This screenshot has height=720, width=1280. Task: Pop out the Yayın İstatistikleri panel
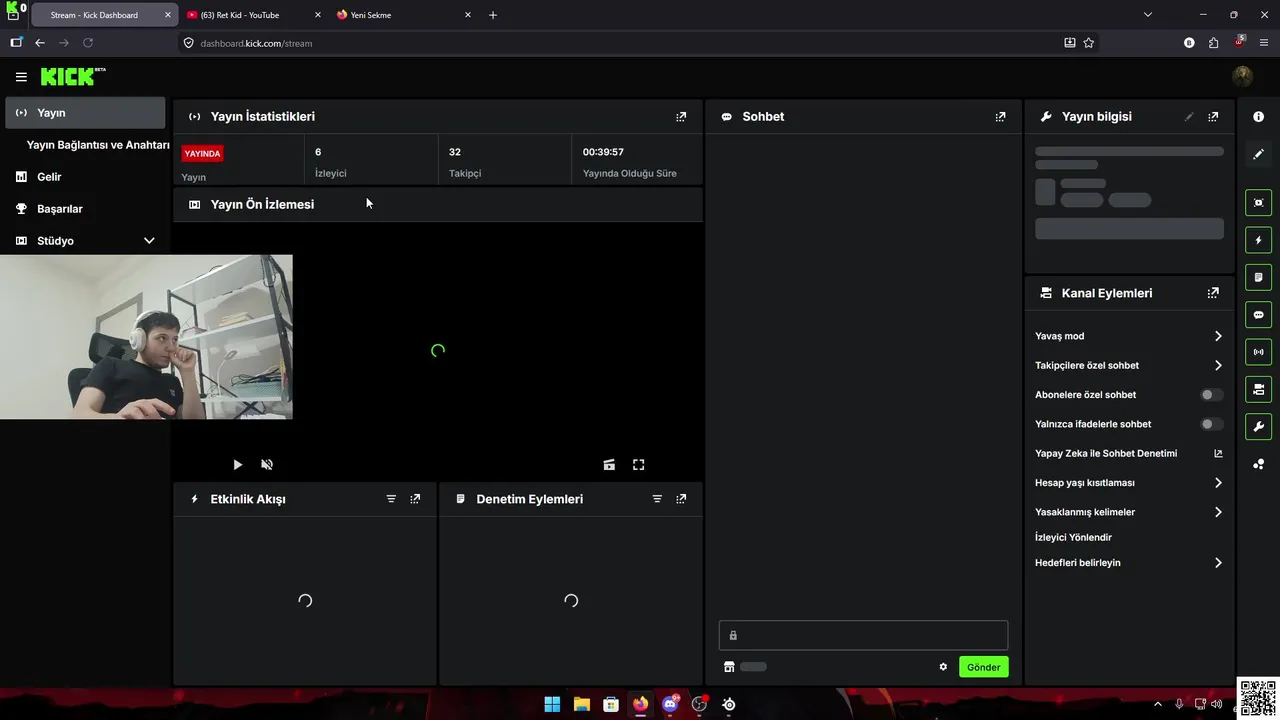681,117
